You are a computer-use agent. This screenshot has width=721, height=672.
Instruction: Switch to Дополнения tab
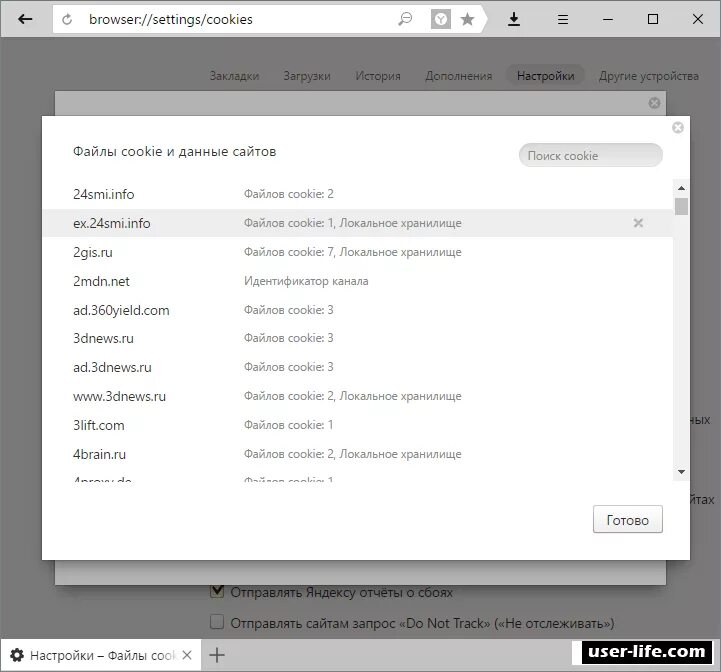[x=458, y=76]
